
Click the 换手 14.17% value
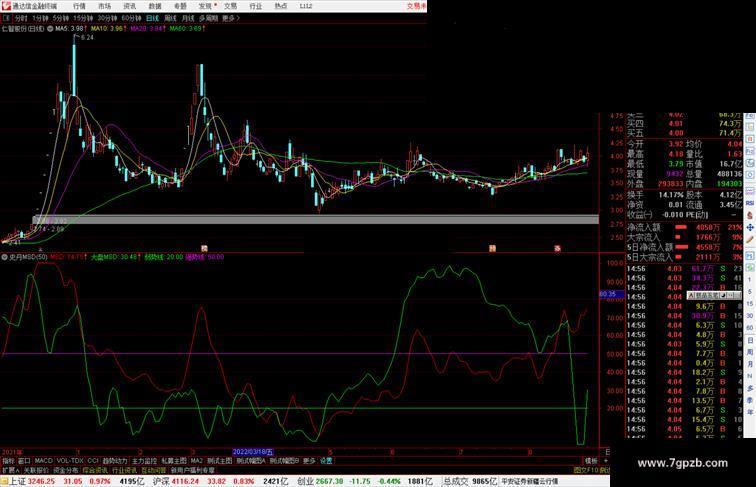point(671,195)
